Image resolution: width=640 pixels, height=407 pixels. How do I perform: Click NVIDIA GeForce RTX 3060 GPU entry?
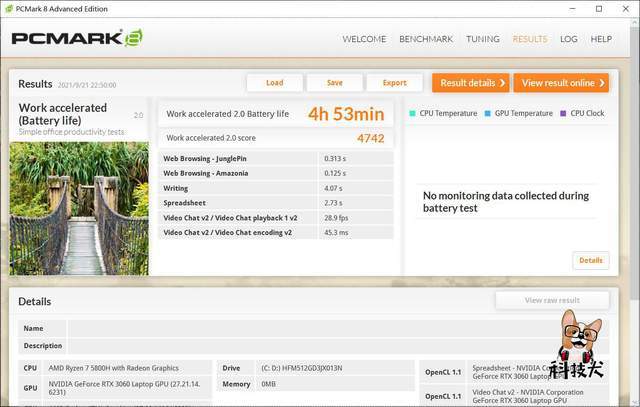[x=124, y=388]
